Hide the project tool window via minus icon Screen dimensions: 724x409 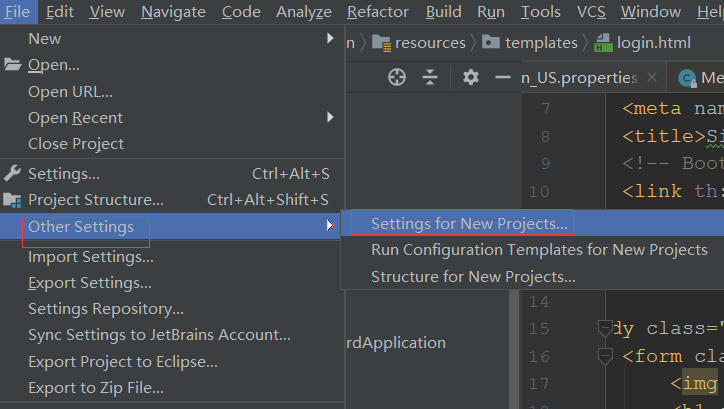tap(502, 77)
